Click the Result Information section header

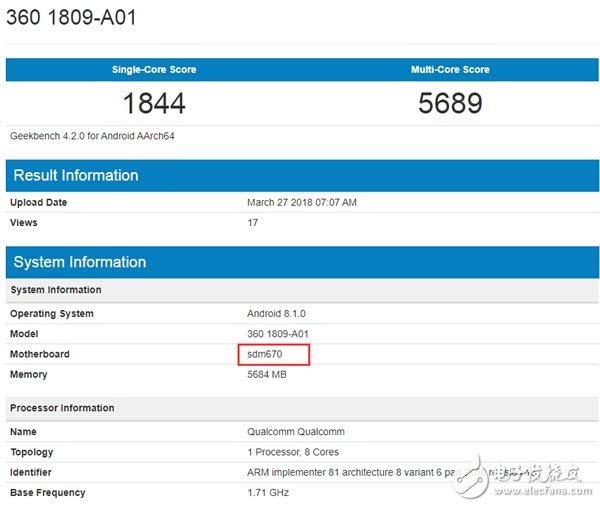coord(76,175)
